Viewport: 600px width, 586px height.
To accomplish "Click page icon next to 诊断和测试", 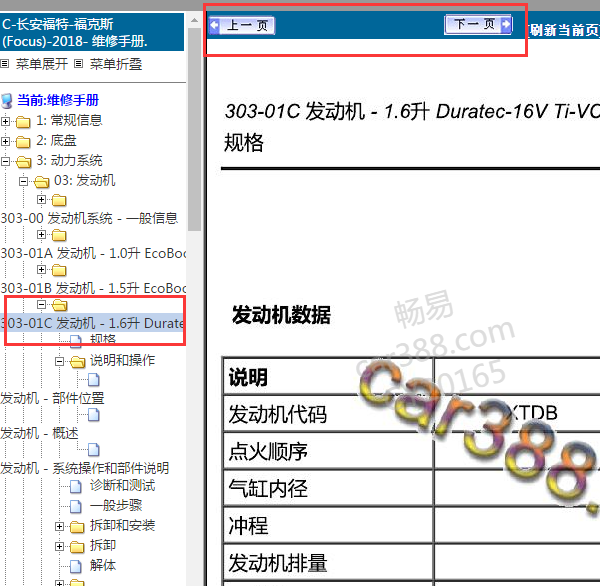I will point(76,486).
